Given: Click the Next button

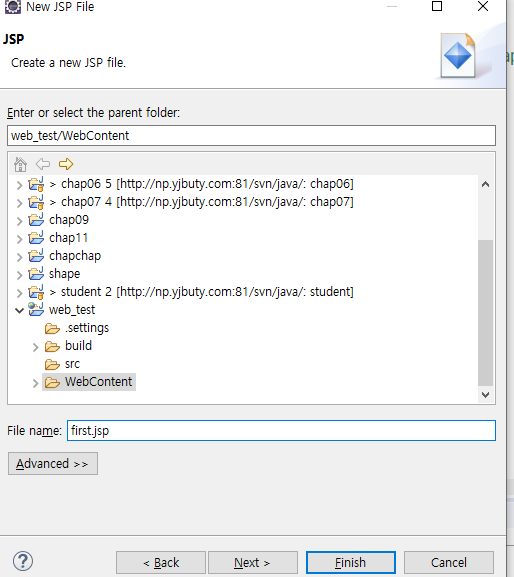Looking at the screenshot, I should pos(253,562).
